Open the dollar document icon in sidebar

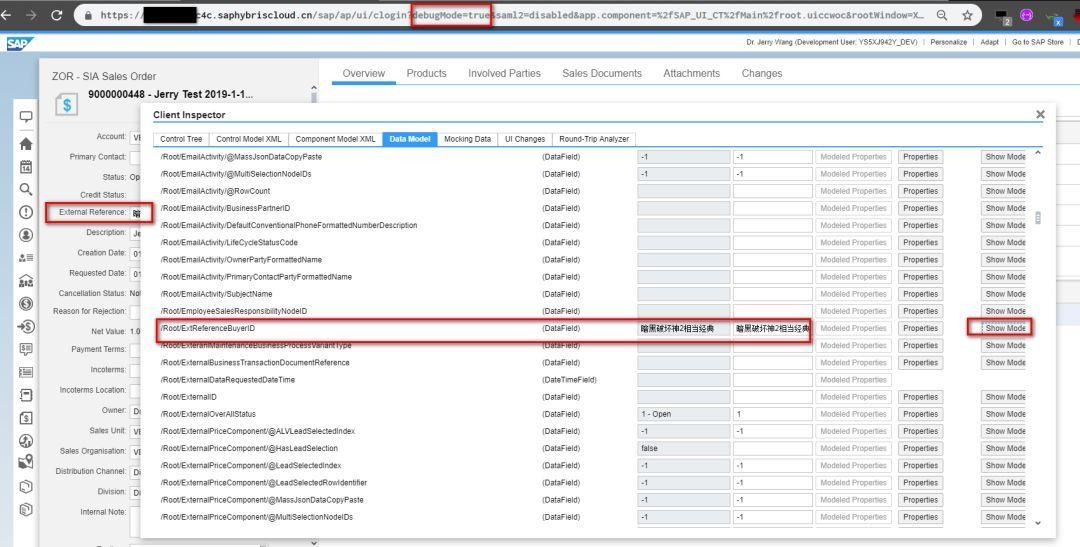click(x=25, y=417)
